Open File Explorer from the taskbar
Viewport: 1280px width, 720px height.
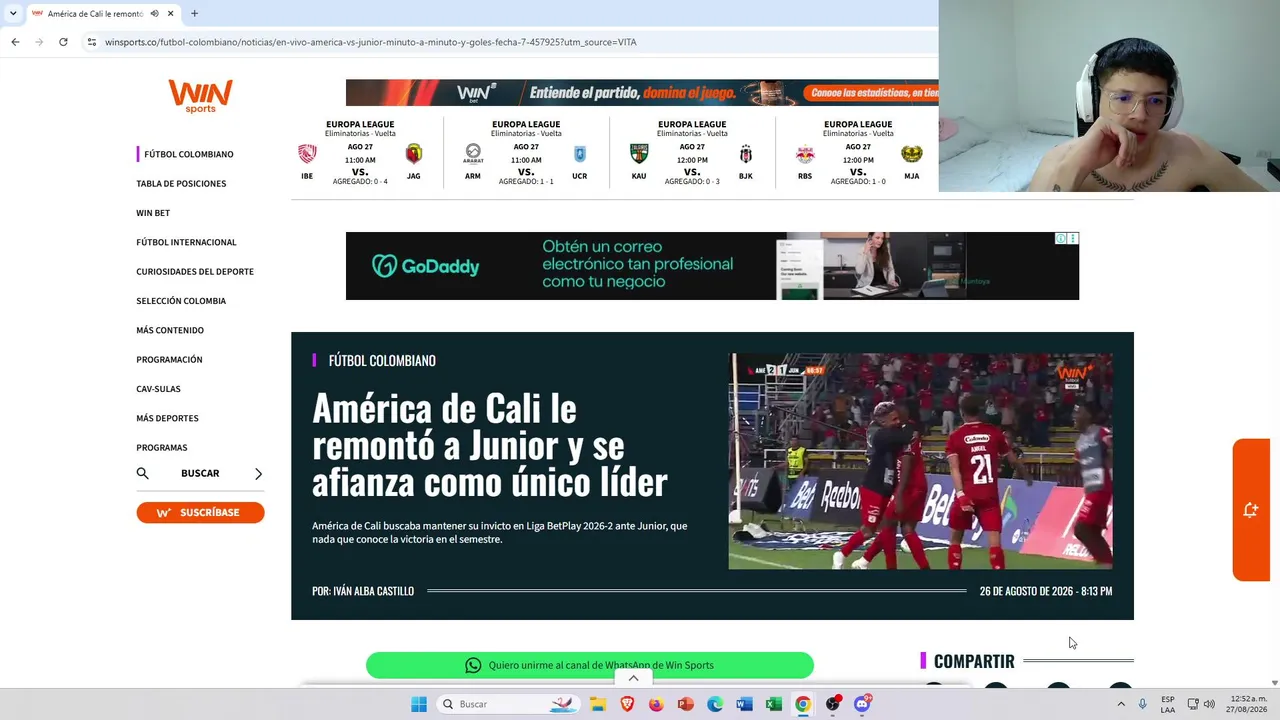point(597,704)
